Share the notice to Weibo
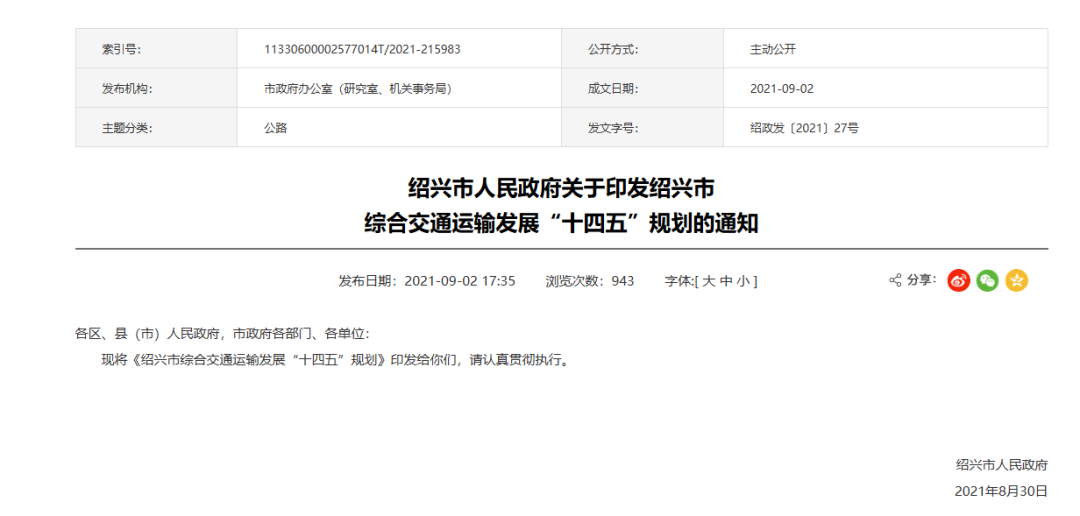Image resolution: width=1080 pixels, height=516 pixels. coord(958,281)
